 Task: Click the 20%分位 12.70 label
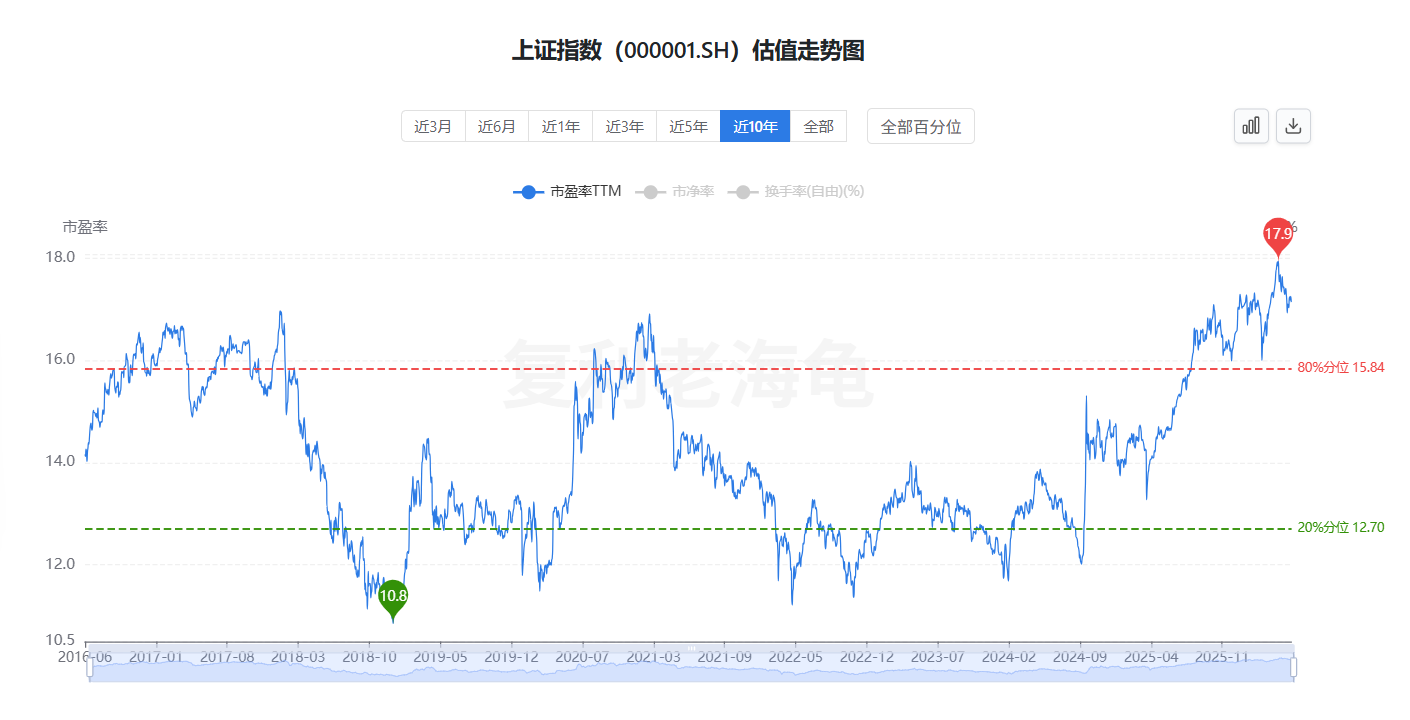(1341, 528)
